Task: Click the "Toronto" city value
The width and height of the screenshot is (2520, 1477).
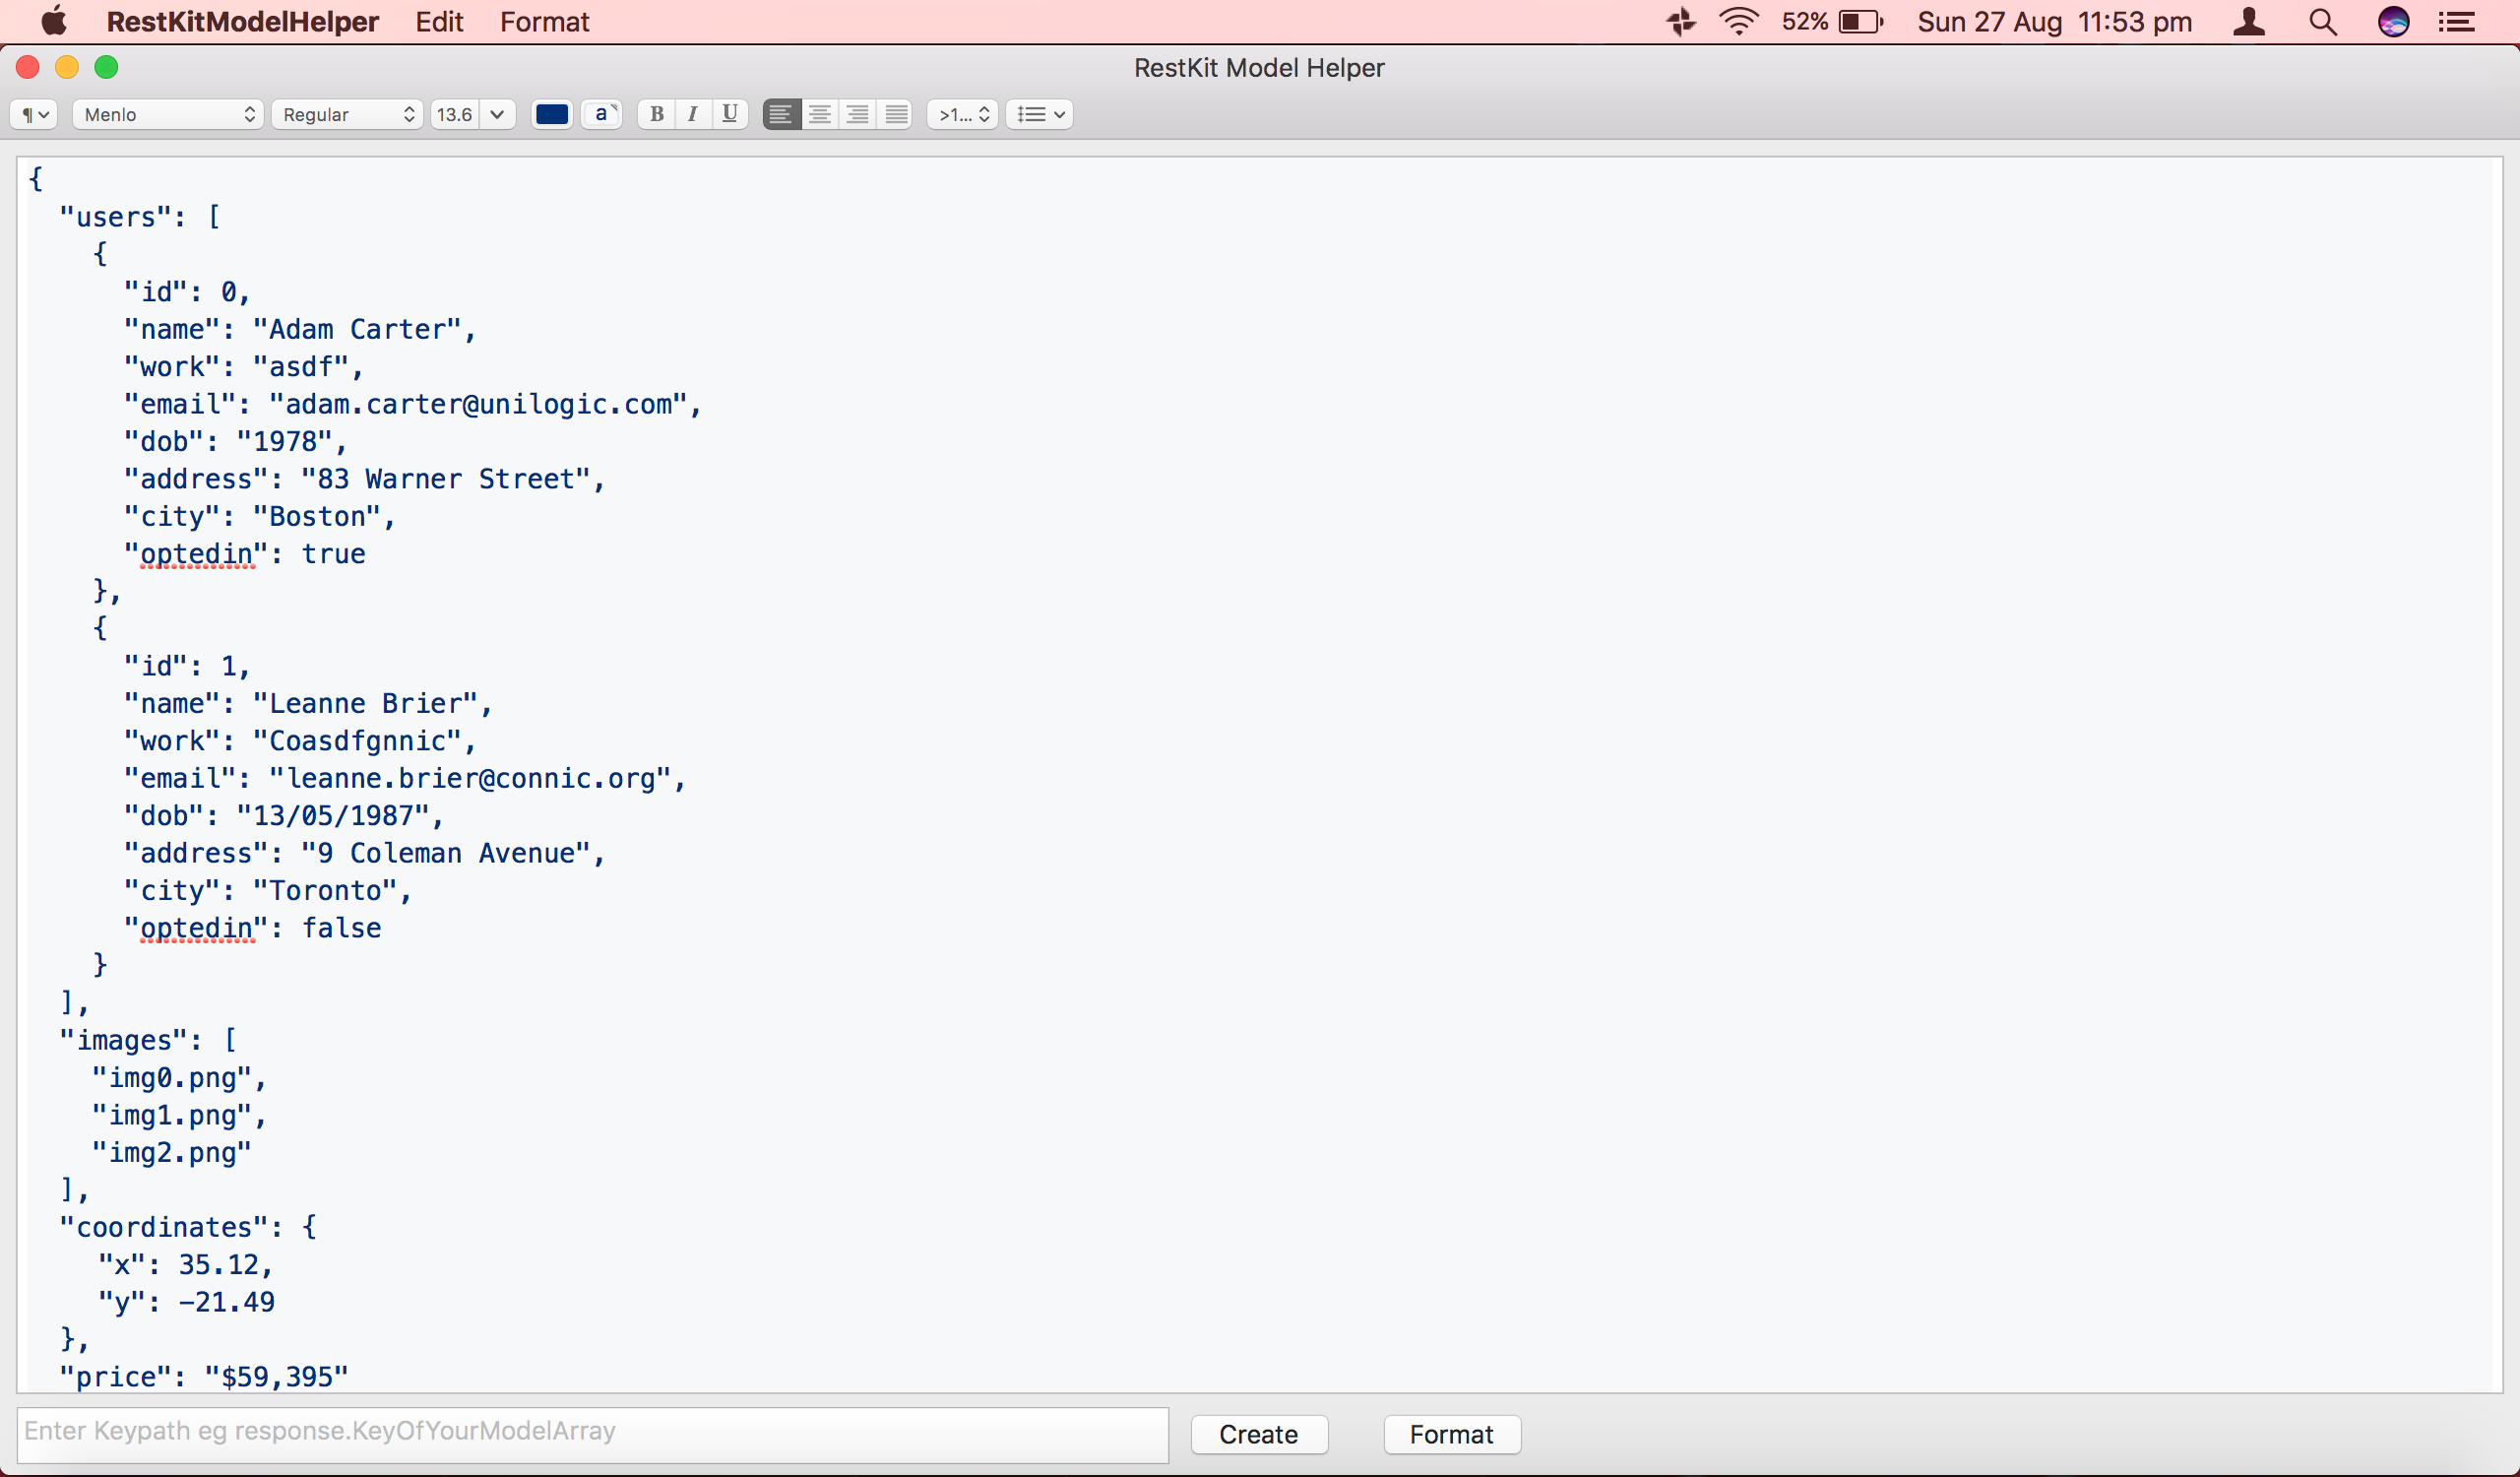Action: [325, 890]
